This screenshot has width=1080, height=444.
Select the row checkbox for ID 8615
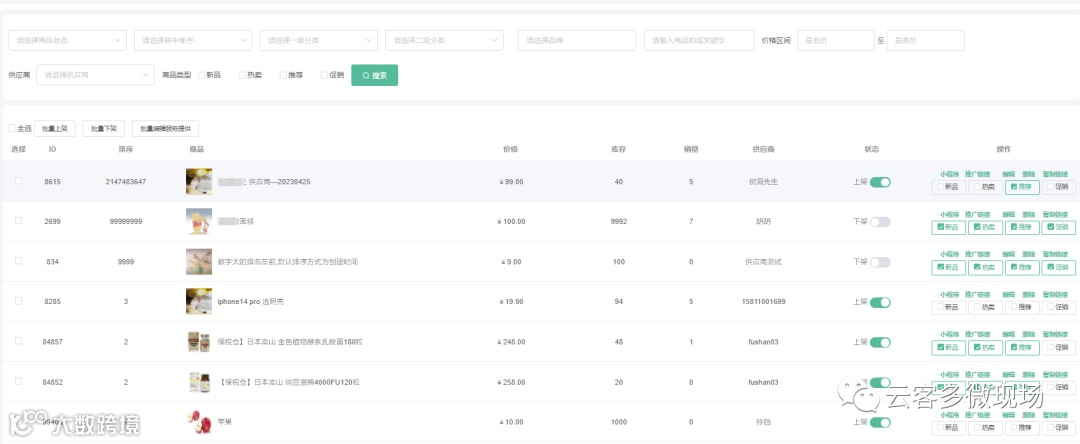[x=19, y=181]
